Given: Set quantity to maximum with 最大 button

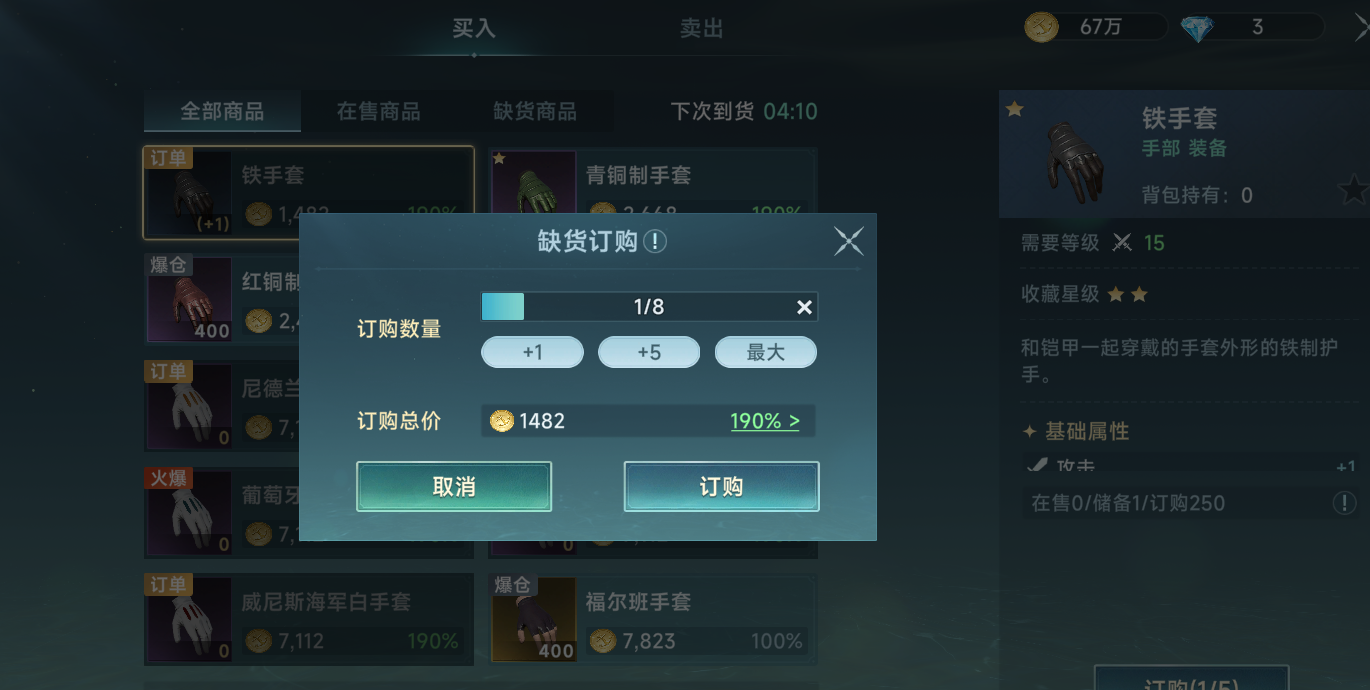Looking at the screenshot, I should tap(766, 352).
